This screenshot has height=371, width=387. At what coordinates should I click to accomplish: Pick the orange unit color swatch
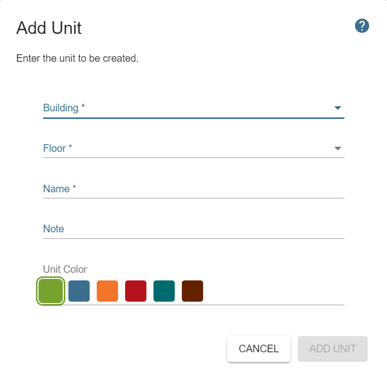pyautogui.click(x=107, y=291)
